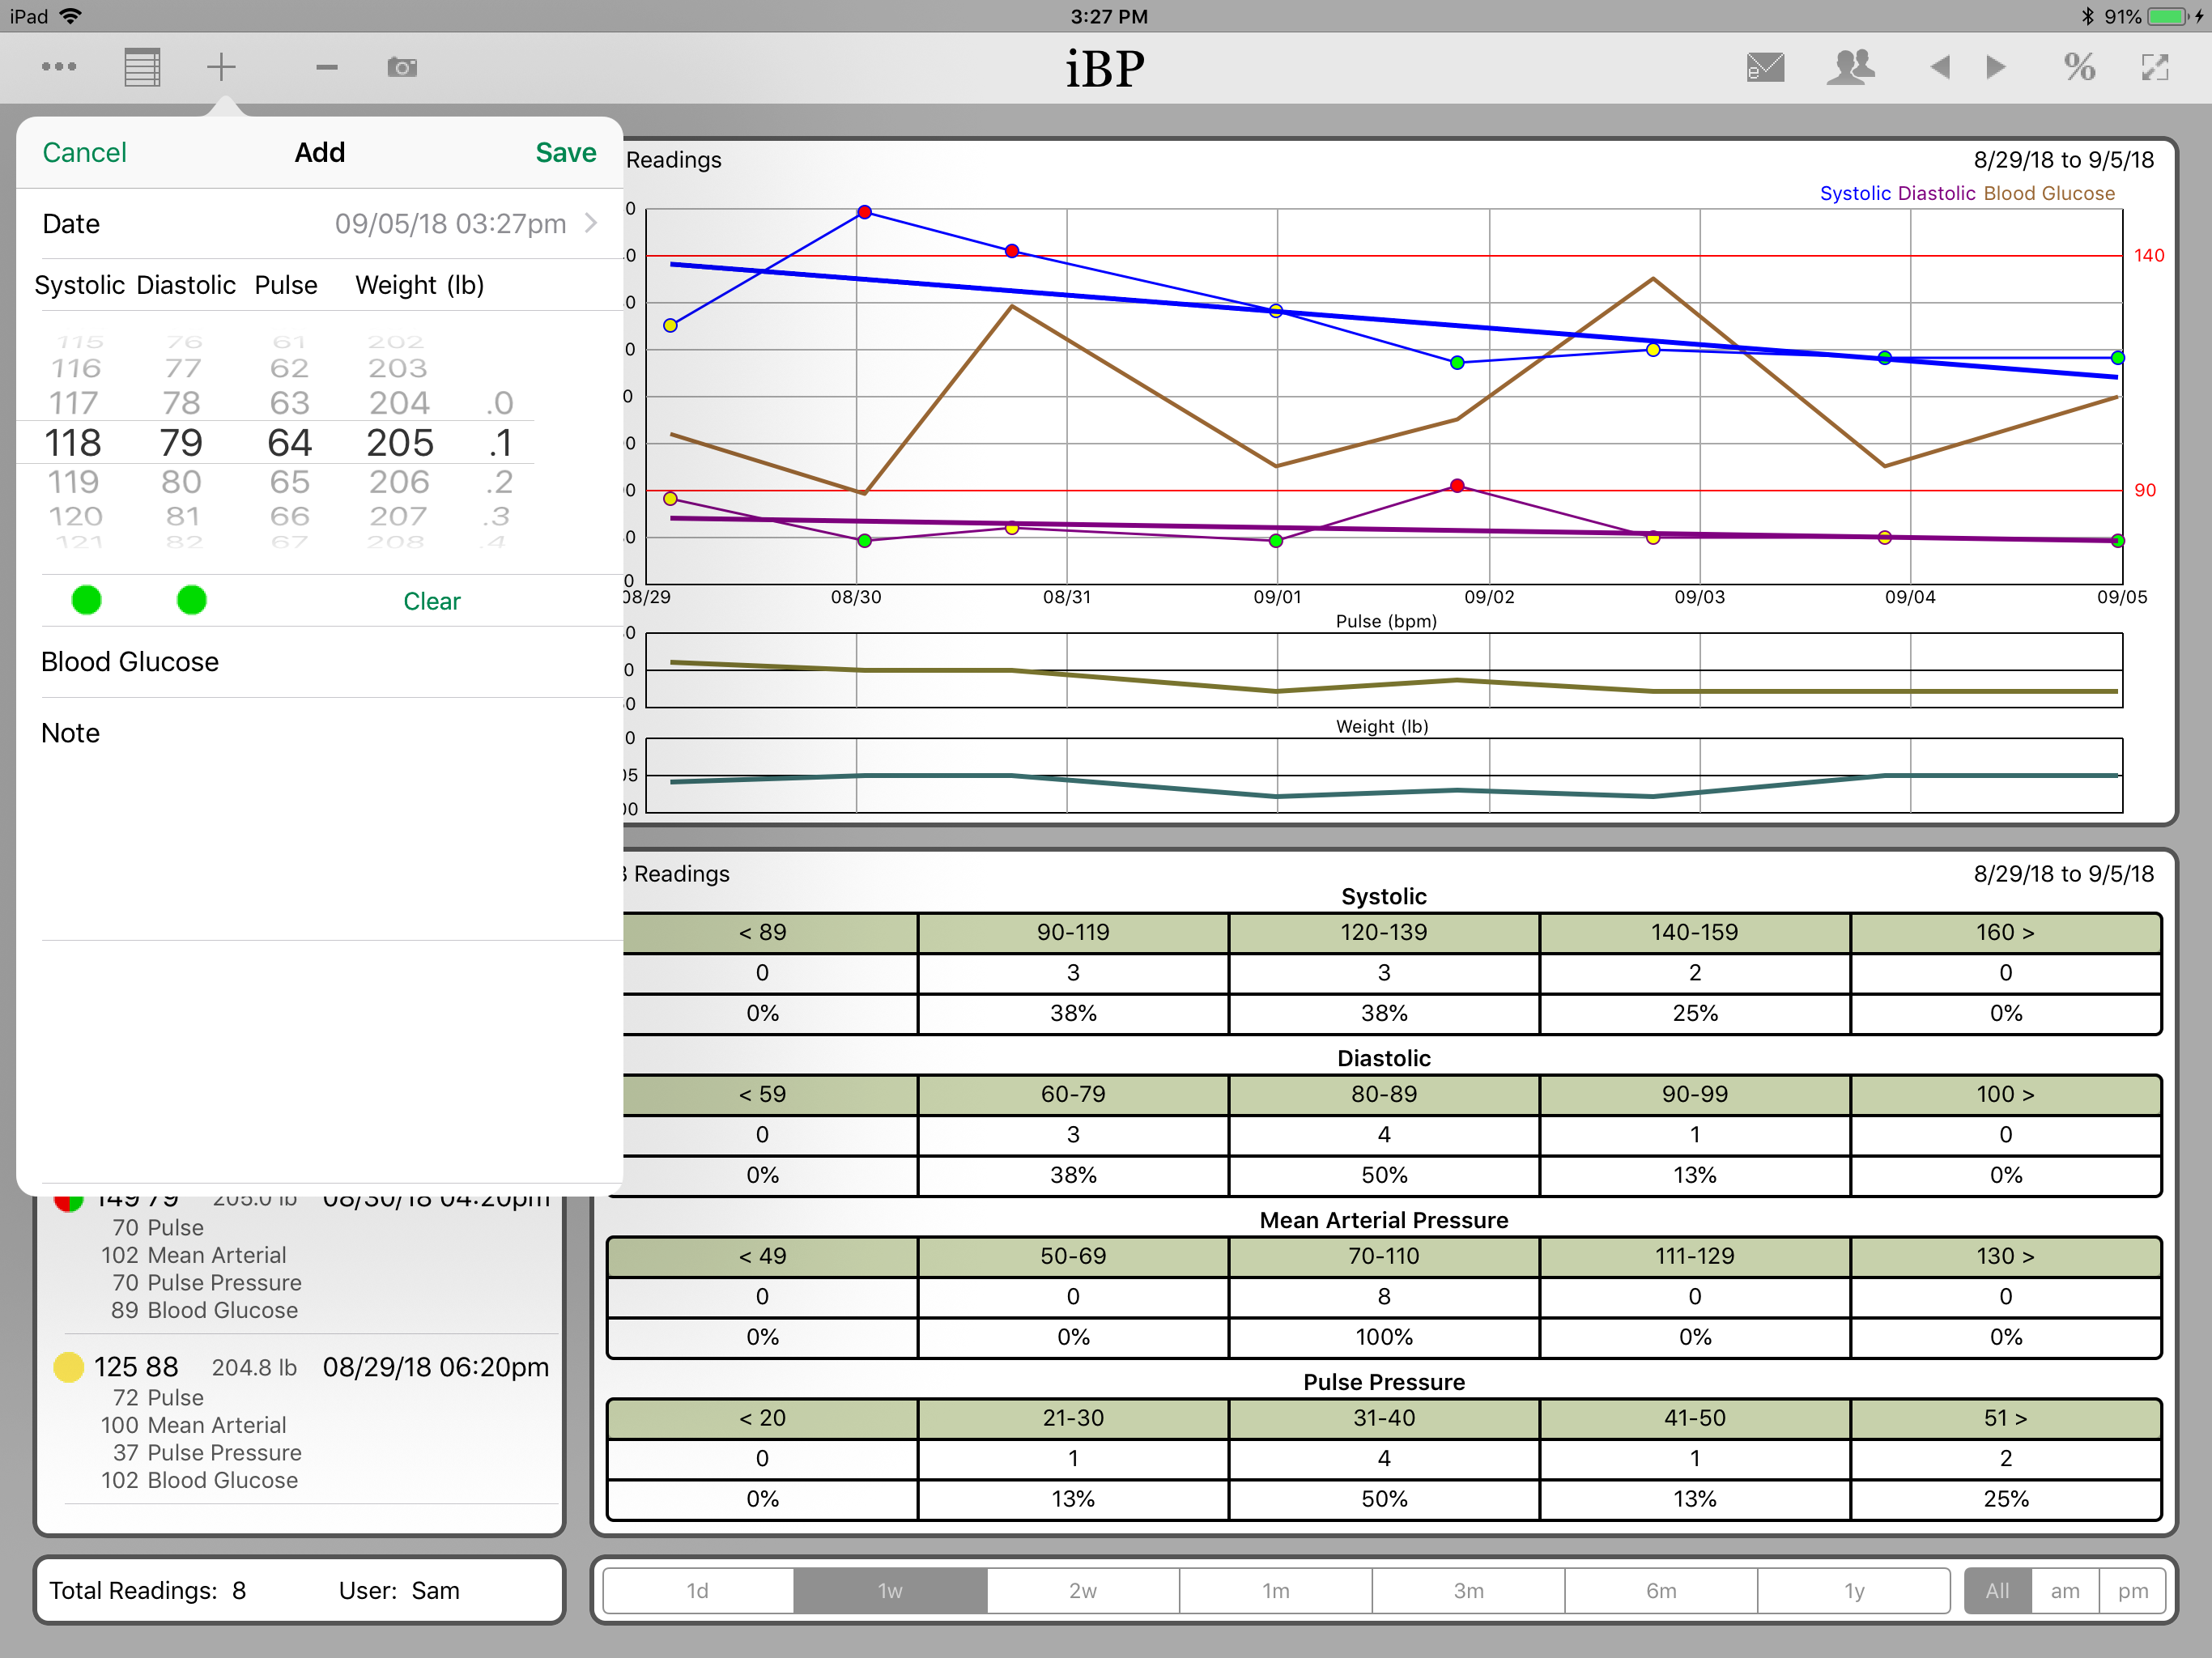Viewport: 2212px width, 1658px height.
Task: Open the users profile icon
Action: click(x=1850, y=67)
